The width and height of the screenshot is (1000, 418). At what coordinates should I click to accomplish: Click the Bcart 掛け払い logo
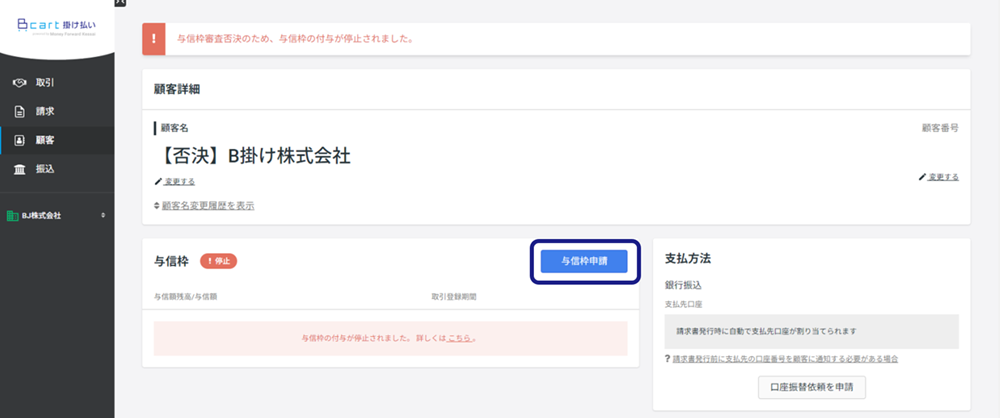(56, 27)
